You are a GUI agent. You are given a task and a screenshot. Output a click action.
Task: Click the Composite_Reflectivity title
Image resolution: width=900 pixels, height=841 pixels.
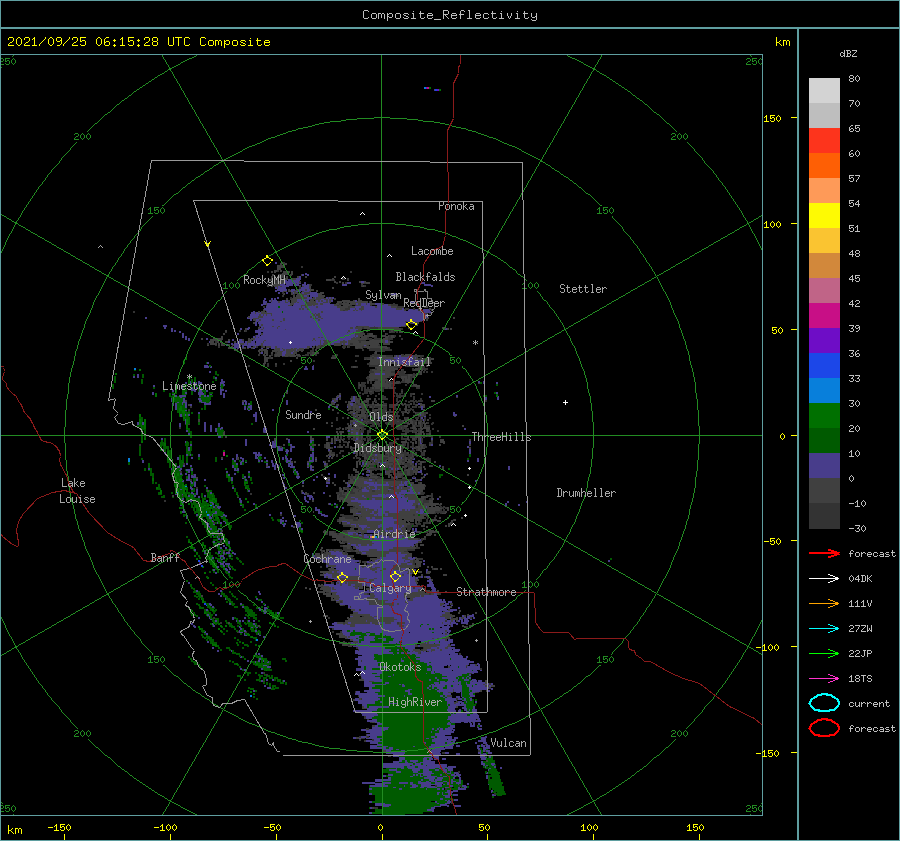point(450,15)
